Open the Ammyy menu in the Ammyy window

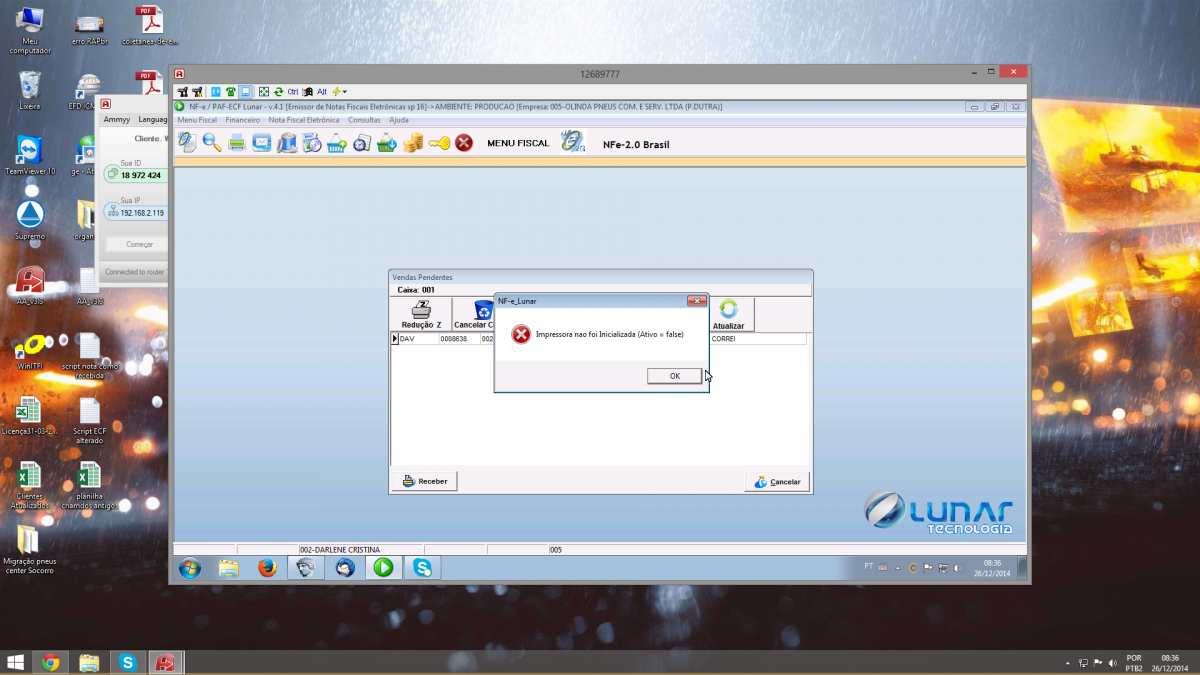117,119
